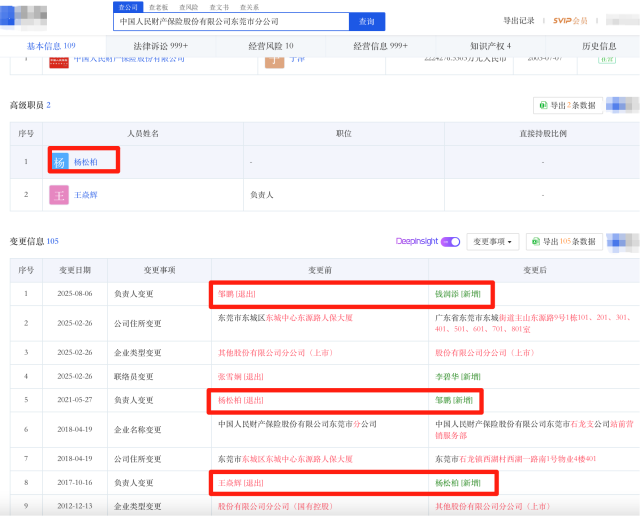Click the blue 查询 search button
The height and width of the screenshot is (516, 640).
367,21
